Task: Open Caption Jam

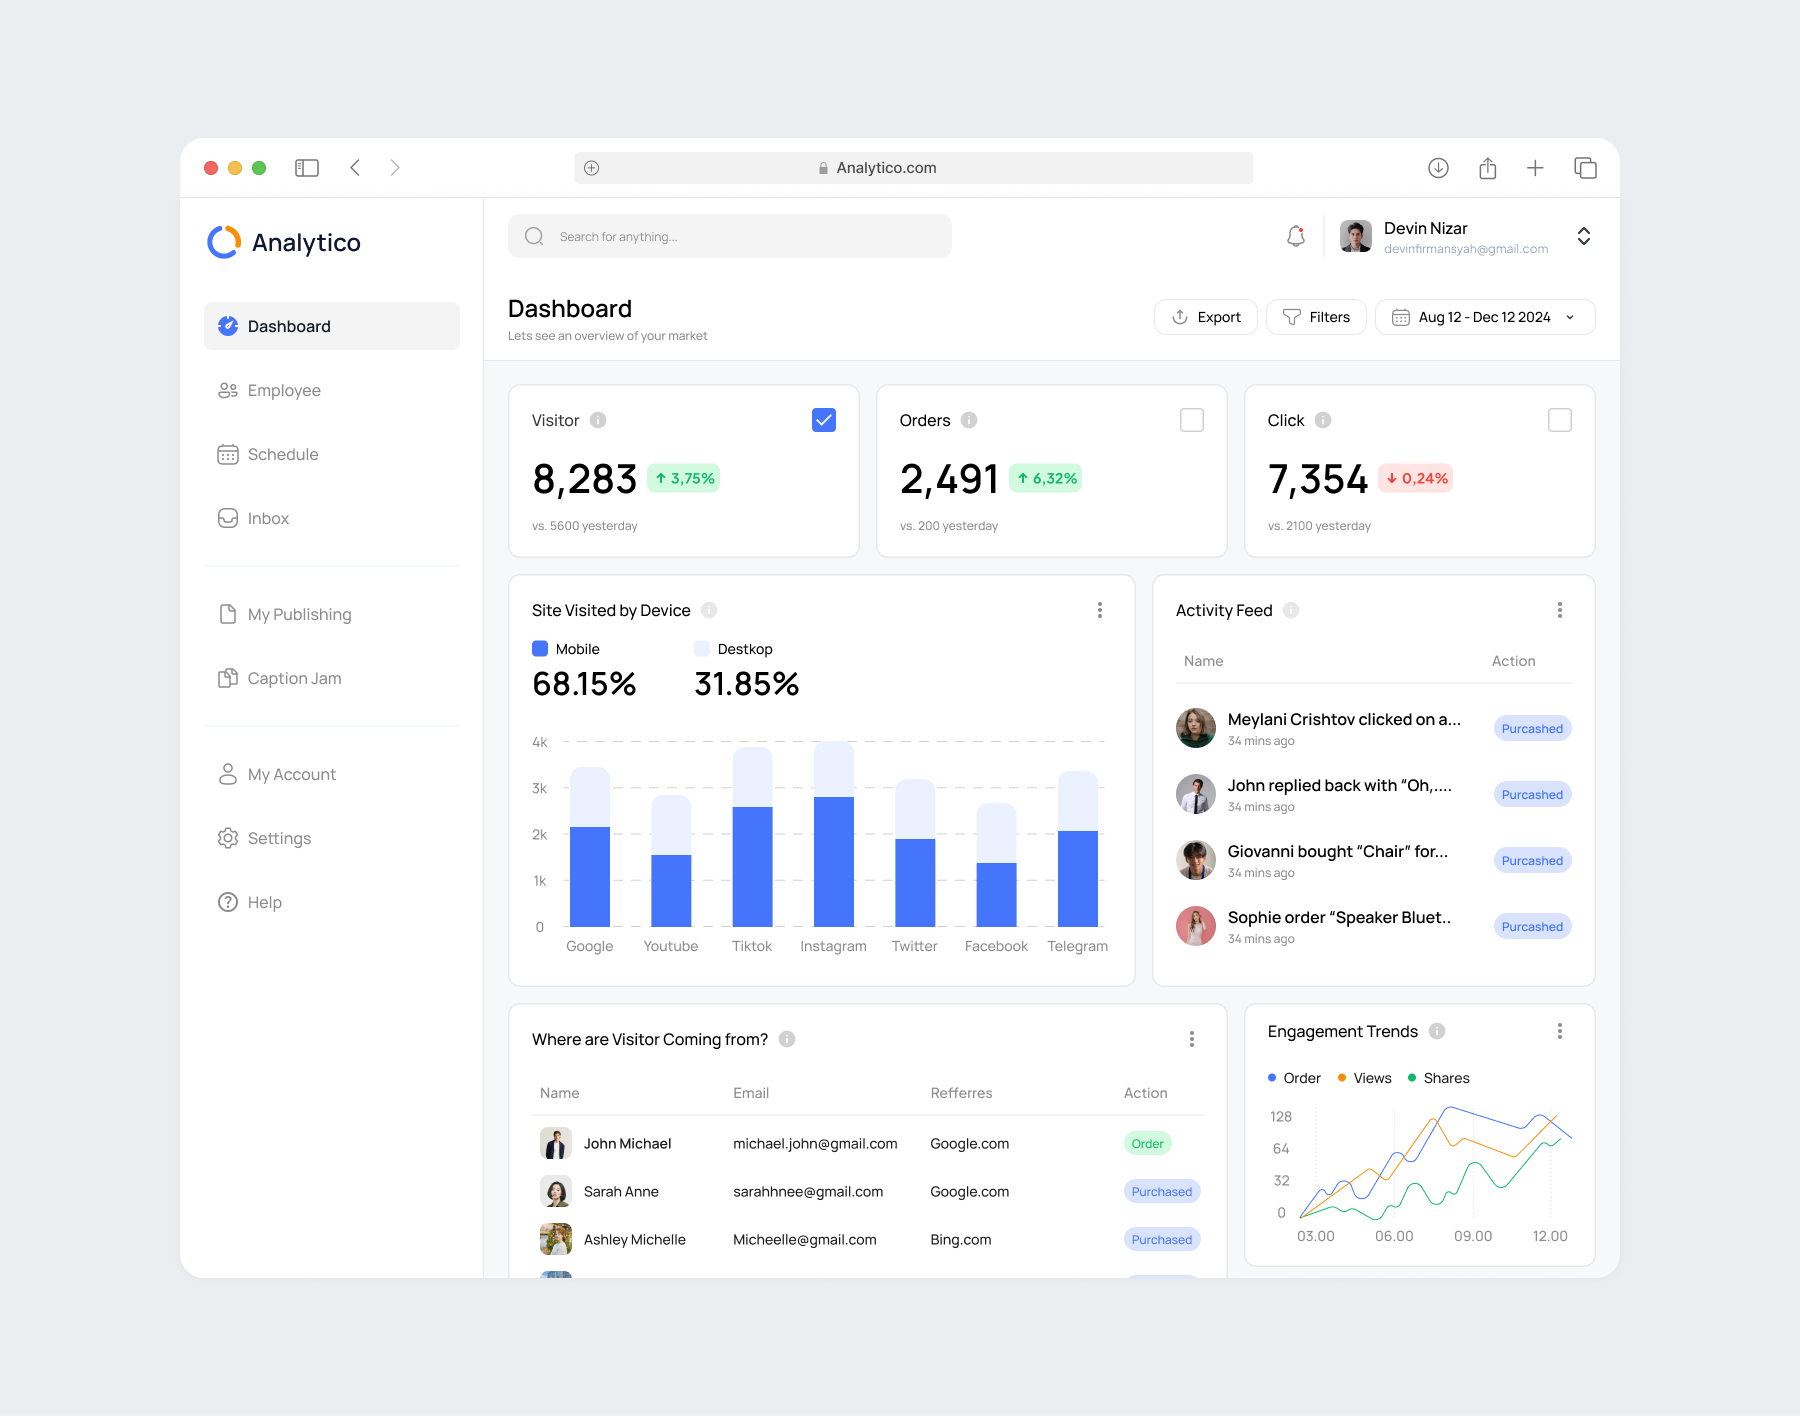Action: (293, 678)
